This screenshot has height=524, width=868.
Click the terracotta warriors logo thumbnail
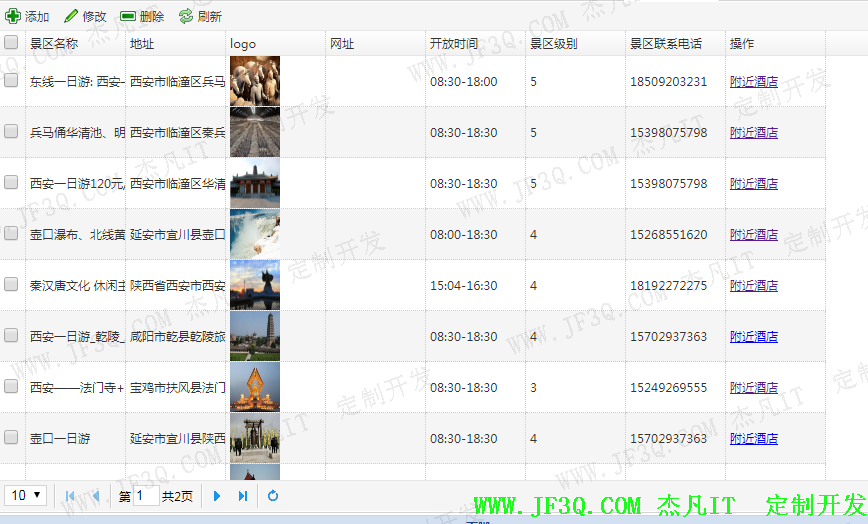(255, 81)
